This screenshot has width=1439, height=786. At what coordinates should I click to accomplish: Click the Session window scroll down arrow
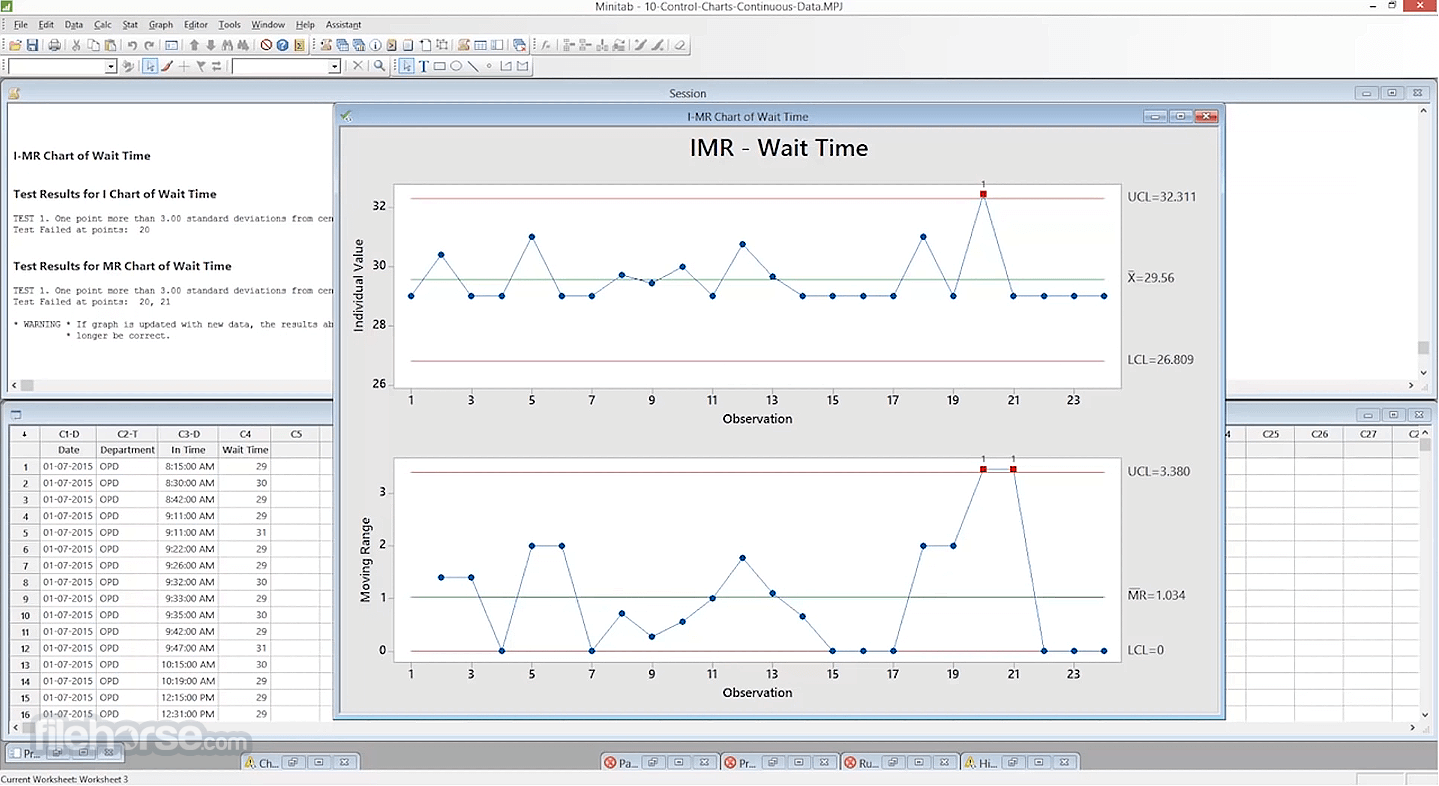pos(1424,372)
